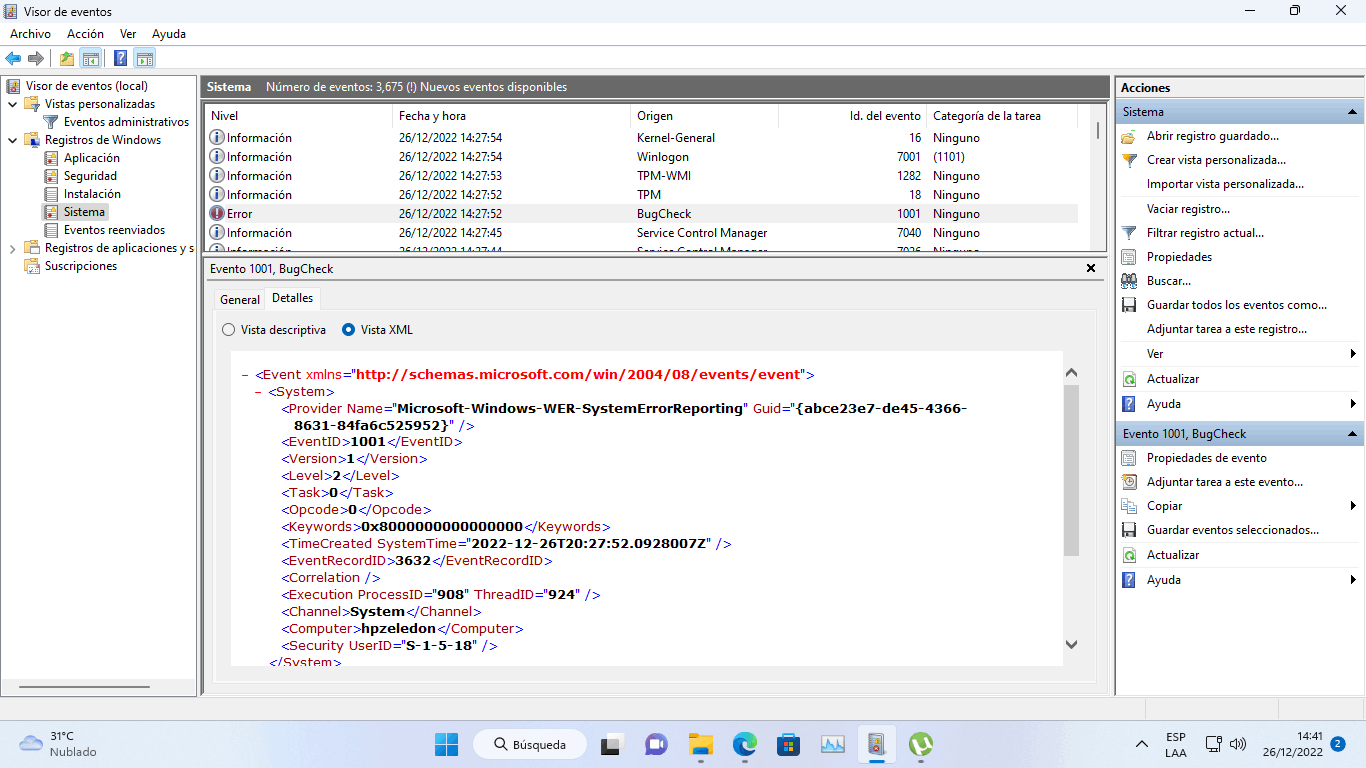
Task: Select Seguridad log in the tree
Action: [x=90, y=176]
